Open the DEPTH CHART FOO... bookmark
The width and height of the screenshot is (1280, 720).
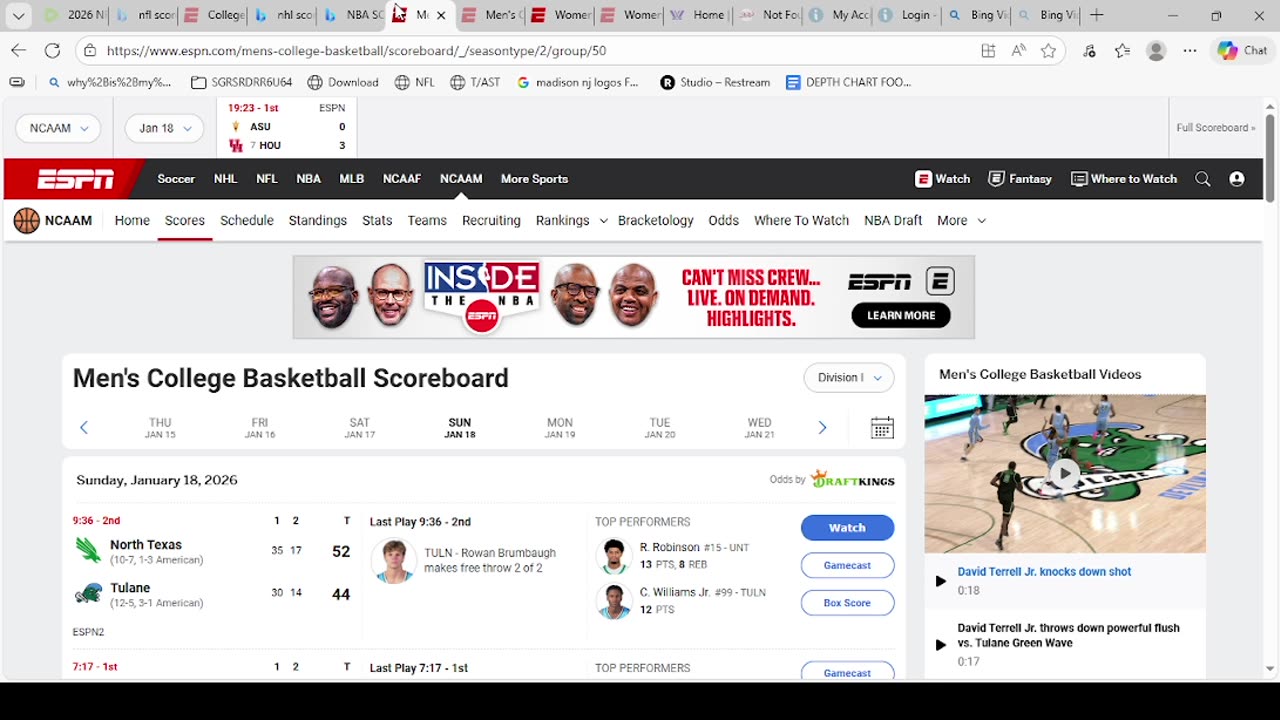[x=848, y=83]
